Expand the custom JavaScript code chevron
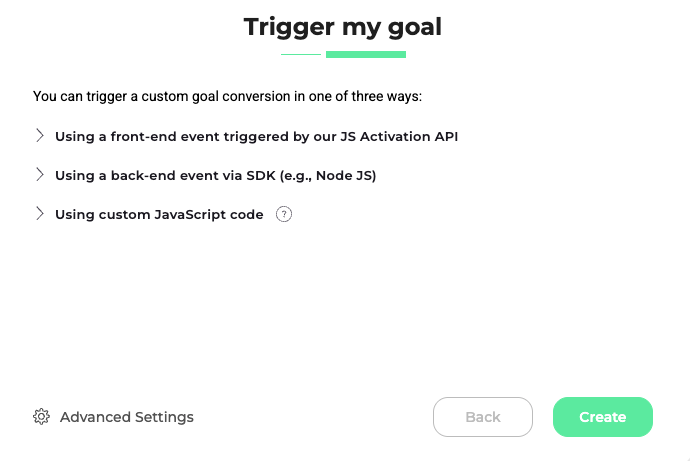This screenshot has height=461, width=690. pos(40,214)
